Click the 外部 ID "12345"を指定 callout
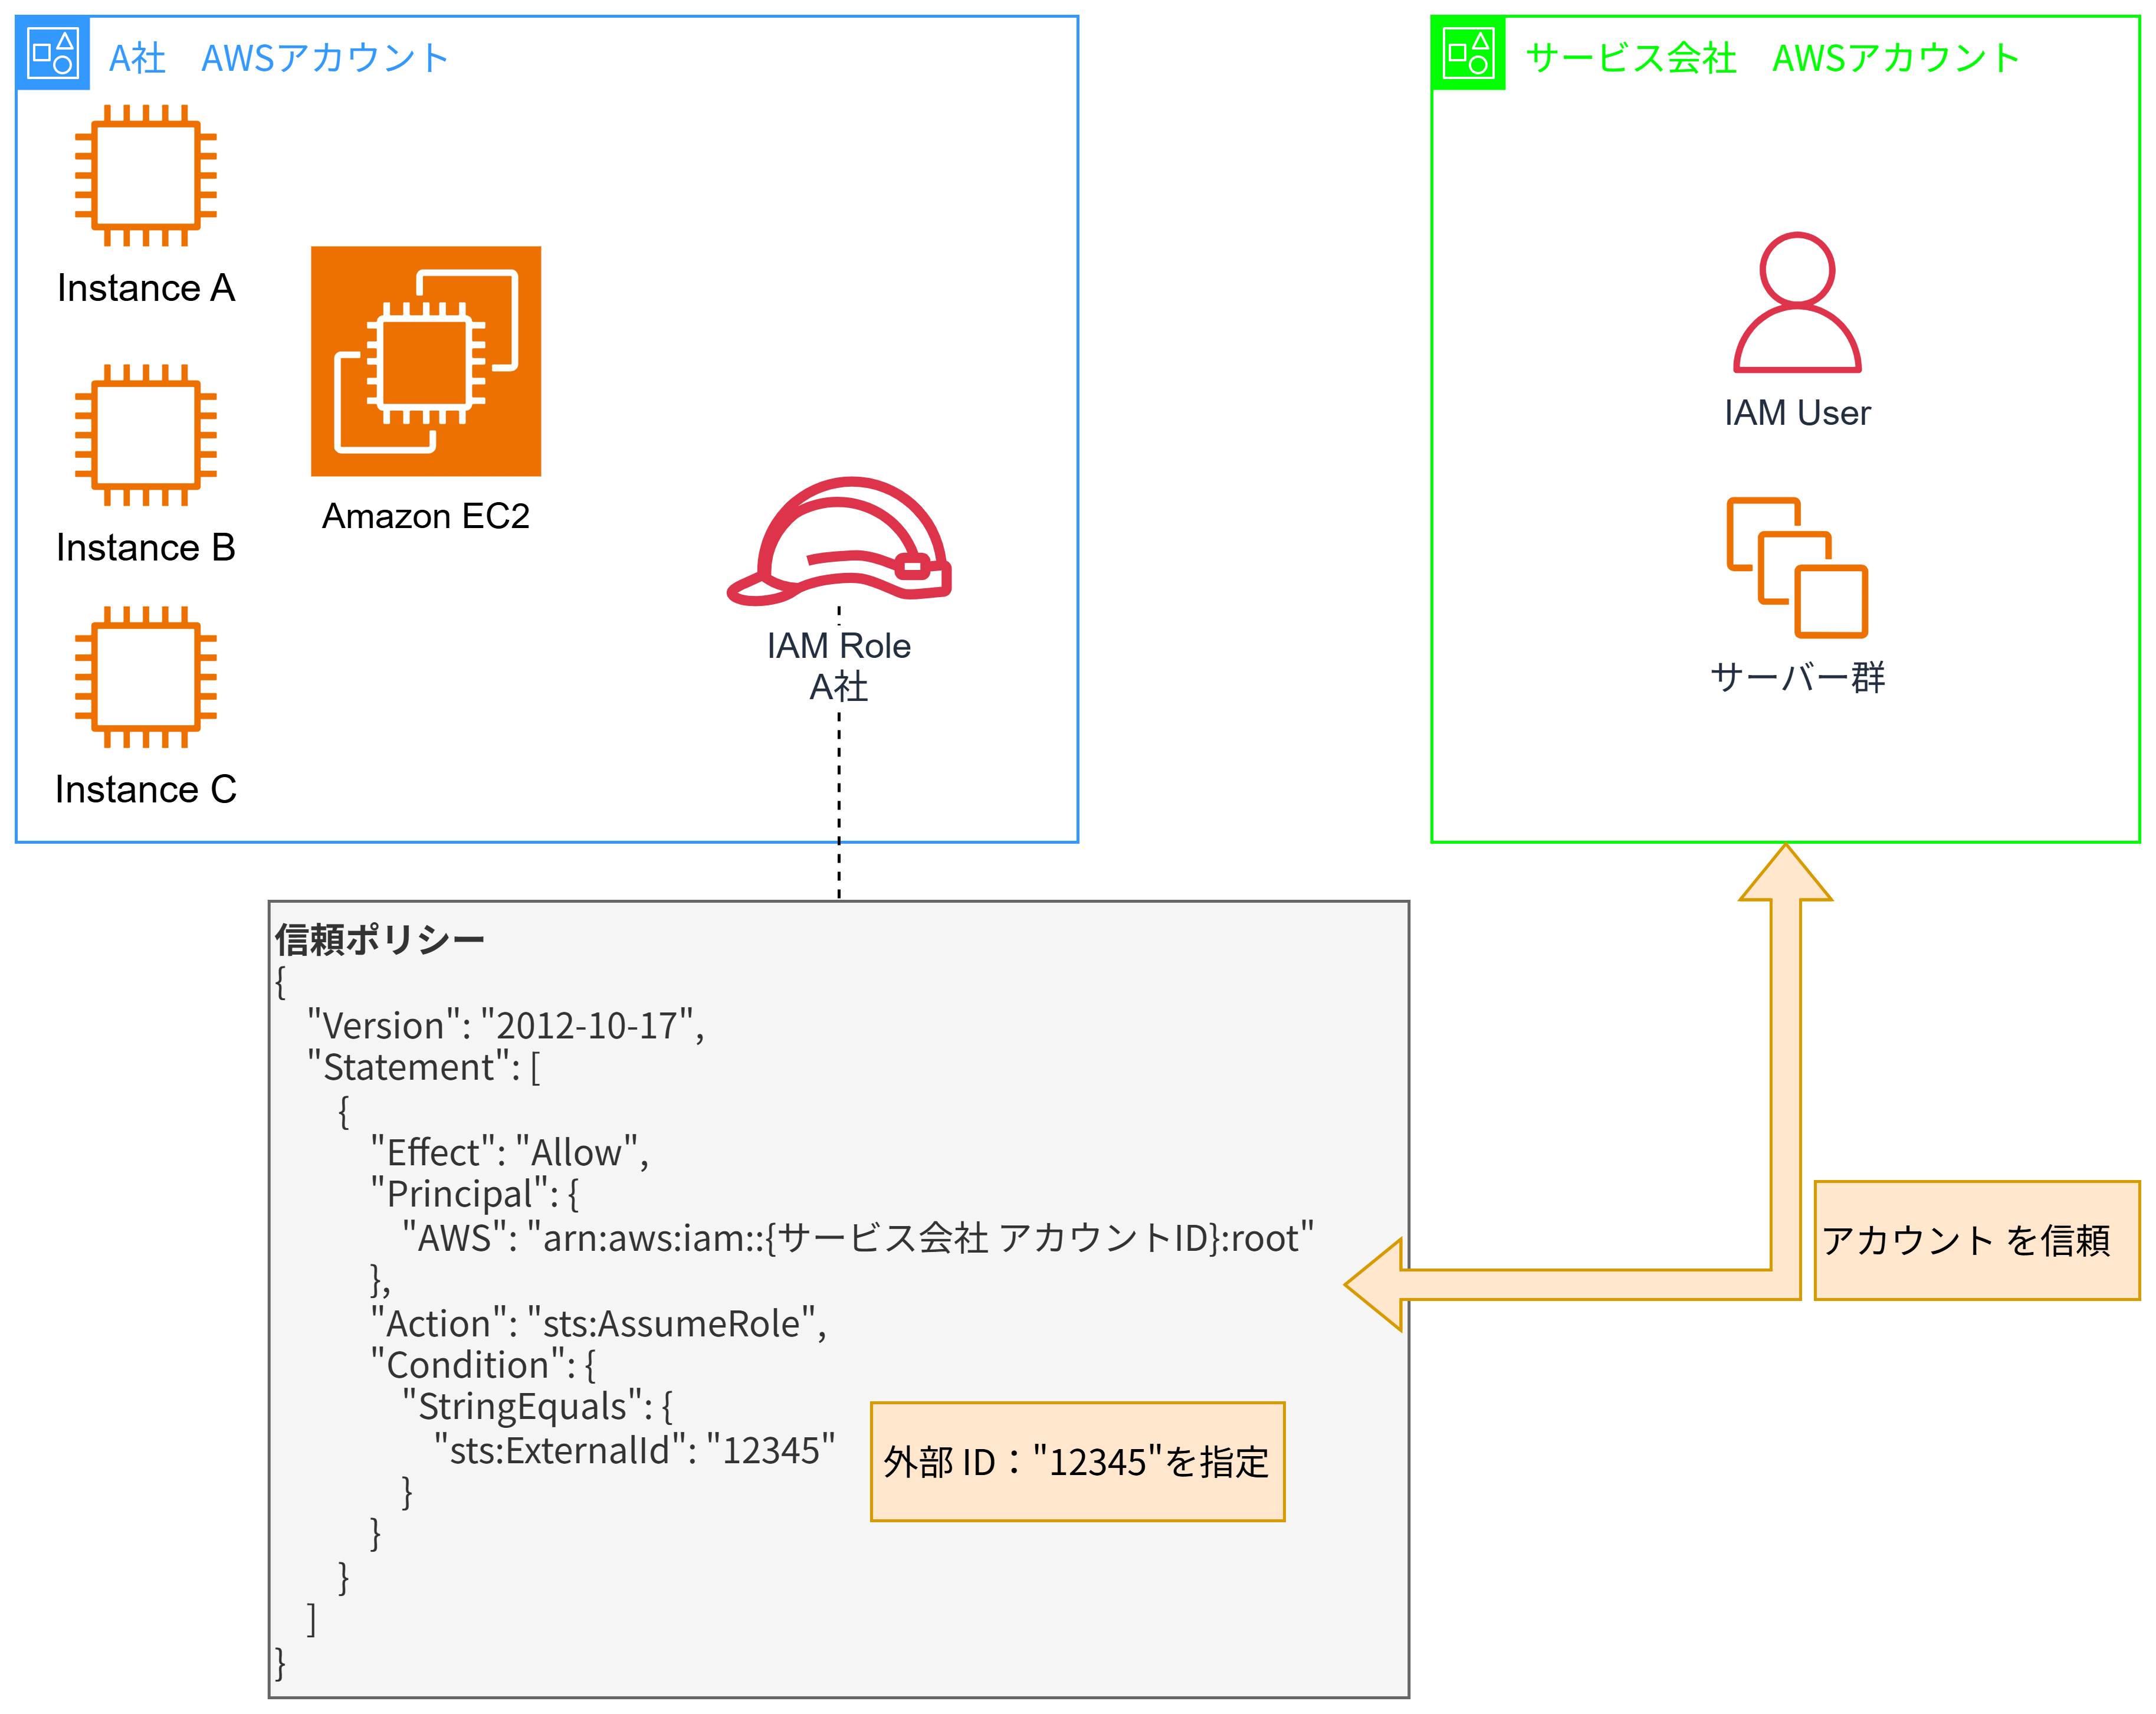The height and width of the screenshot is (1714, 2156). (1077, 1461)
